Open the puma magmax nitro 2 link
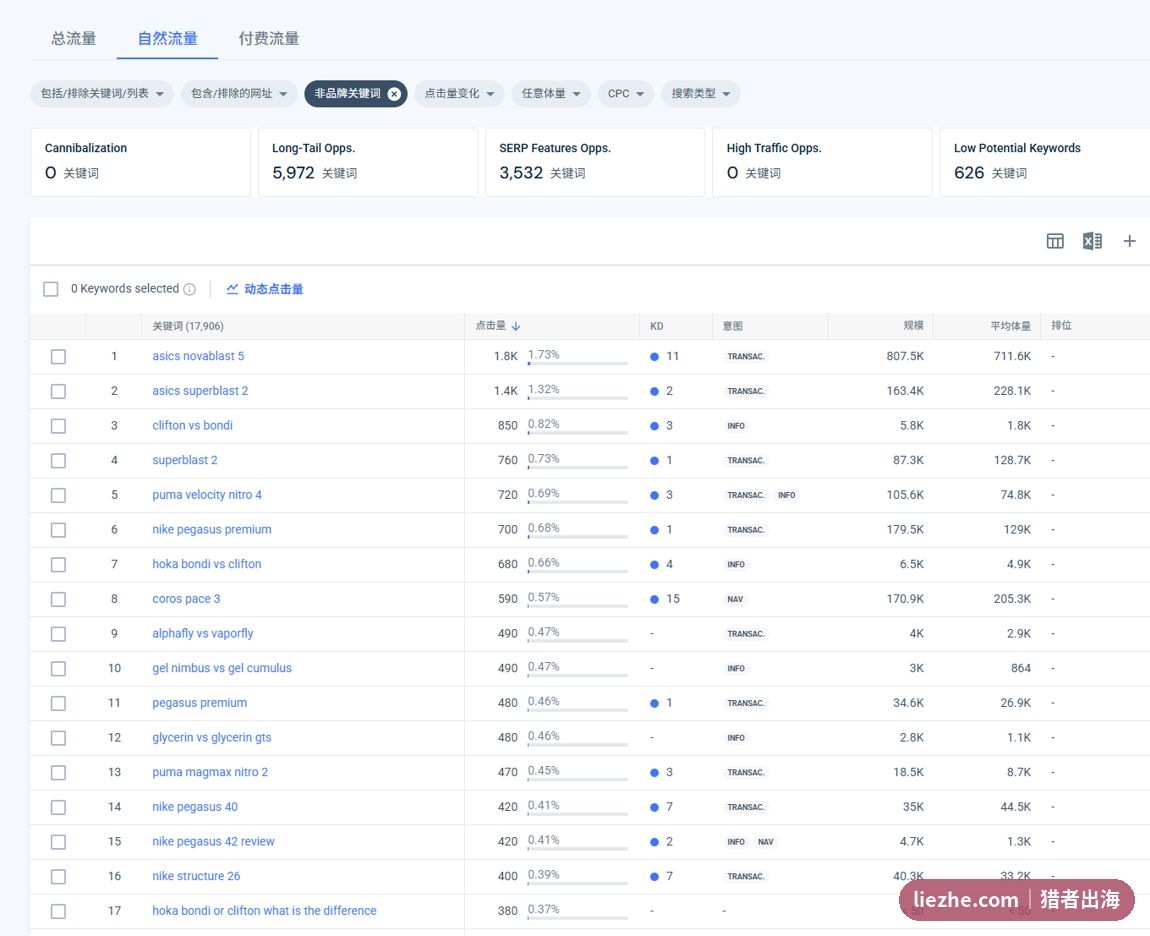 210,772
